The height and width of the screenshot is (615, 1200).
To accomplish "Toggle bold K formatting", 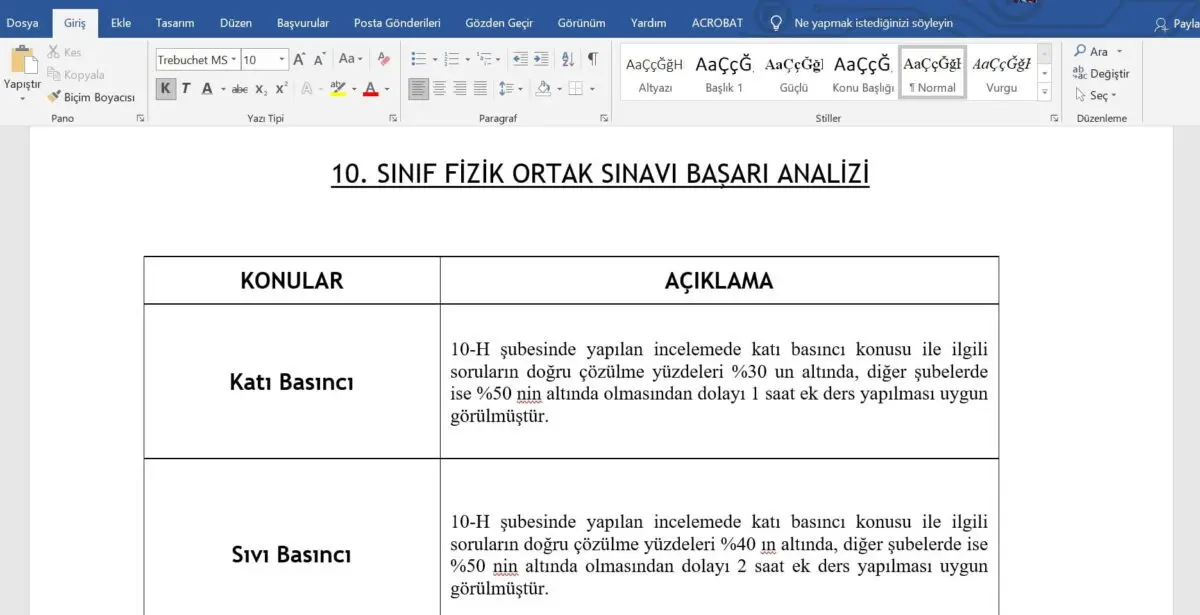I will point(165,89).
